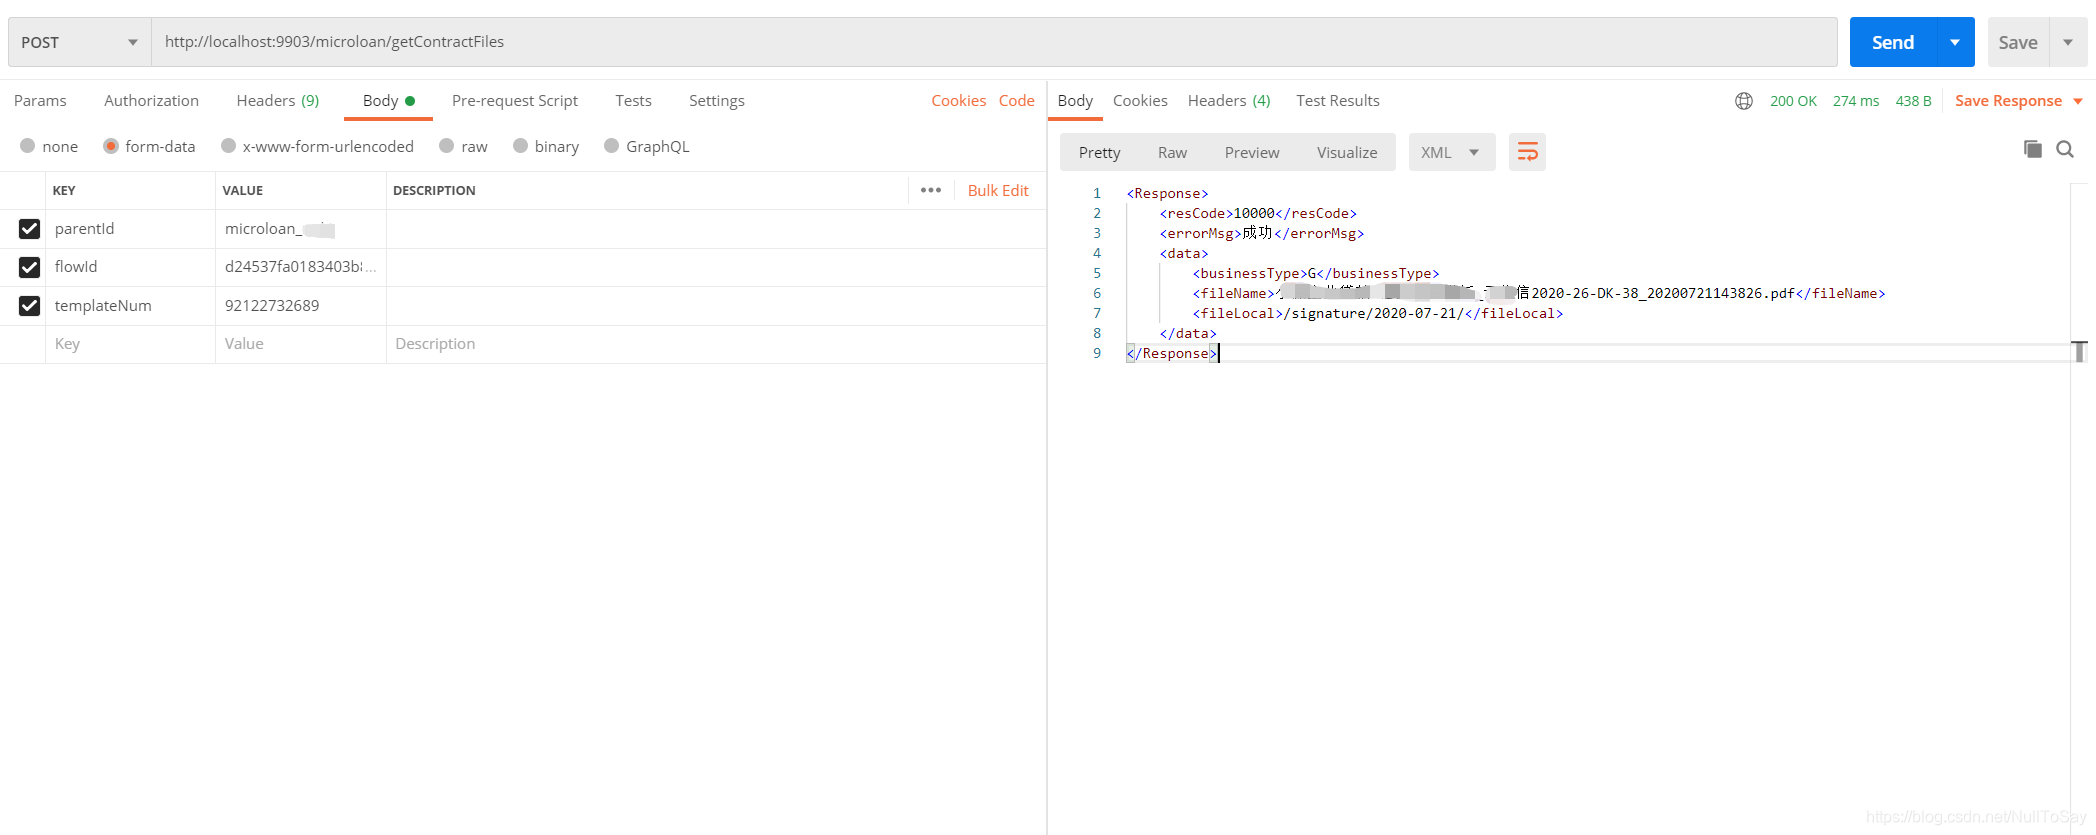Select the none body type

pyautogui.click(x=49, y=146)
